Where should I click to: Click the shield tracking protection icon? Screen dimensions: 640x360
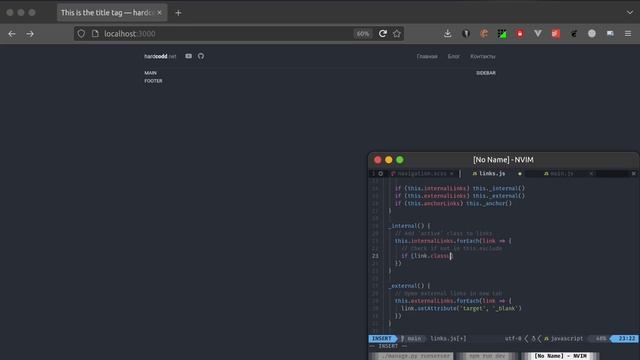[x=81, y=34]
